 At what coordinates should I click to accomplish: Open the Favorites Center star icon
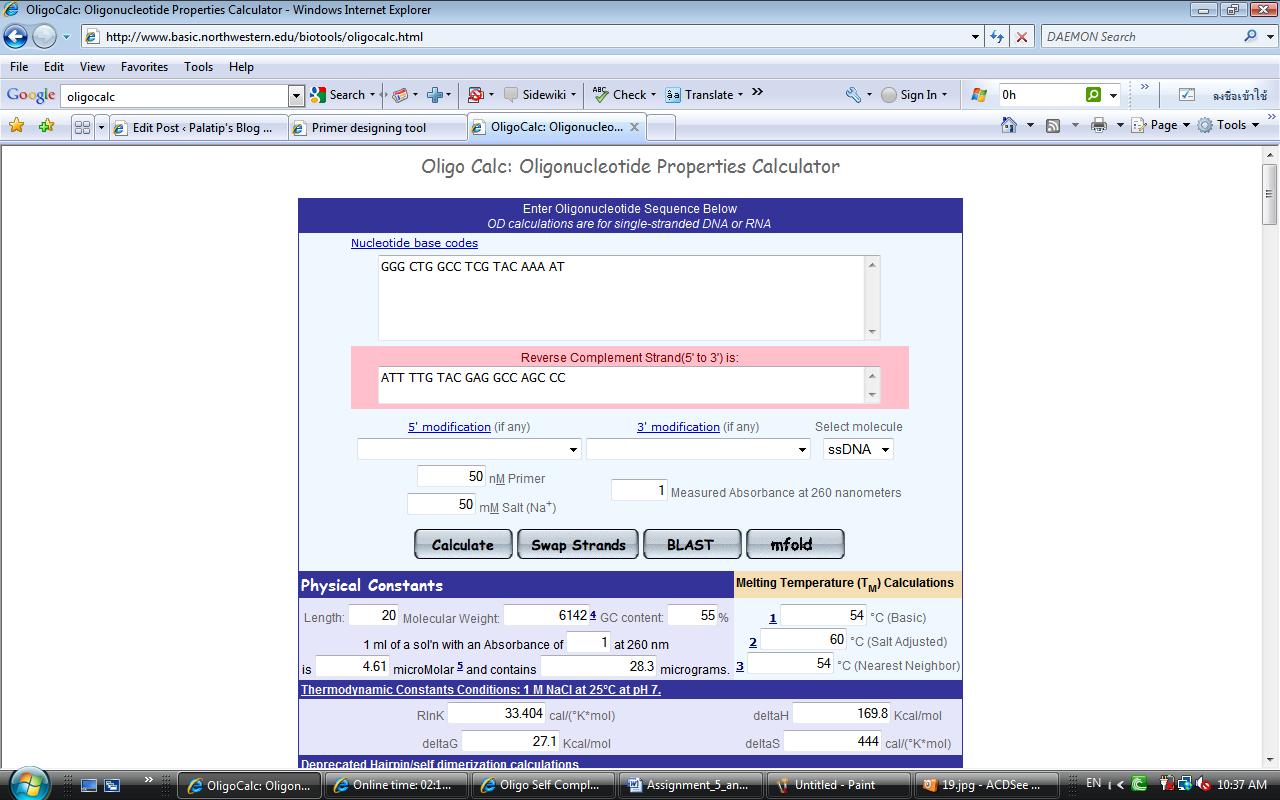[16, 126]
